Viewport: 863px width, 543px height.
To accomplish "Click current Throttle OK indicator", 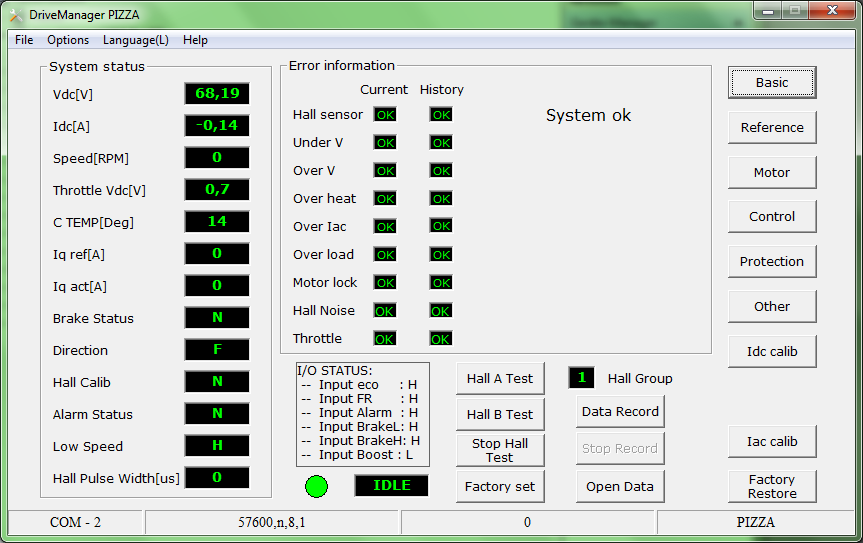I will click(x=384, y=339).
